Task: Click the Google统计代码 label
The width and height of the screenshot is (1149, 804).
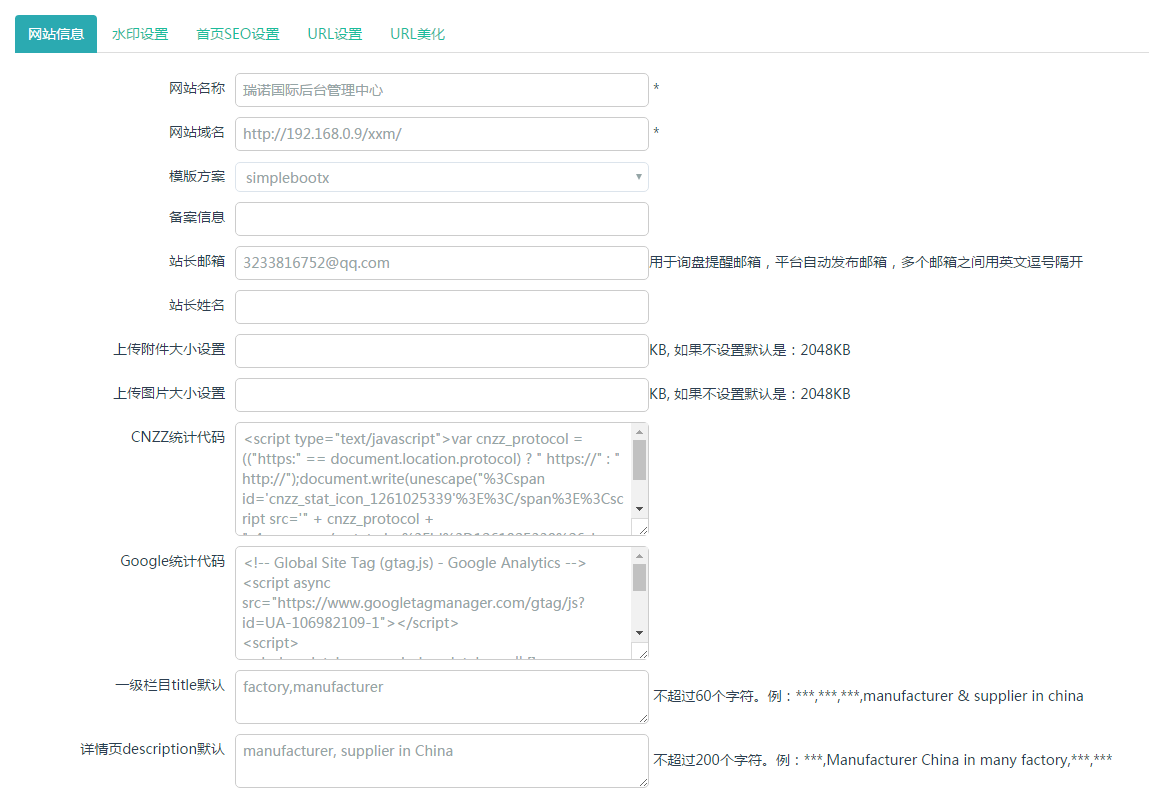Action: 173,561
